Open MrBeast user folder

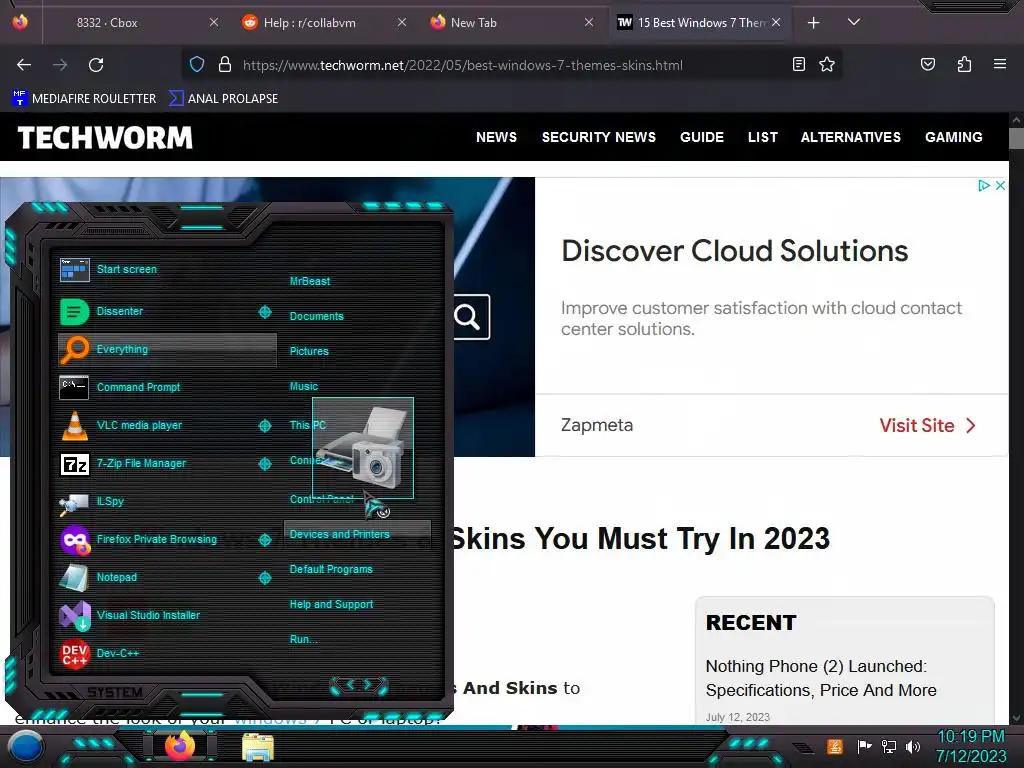[x=310, y=281]
